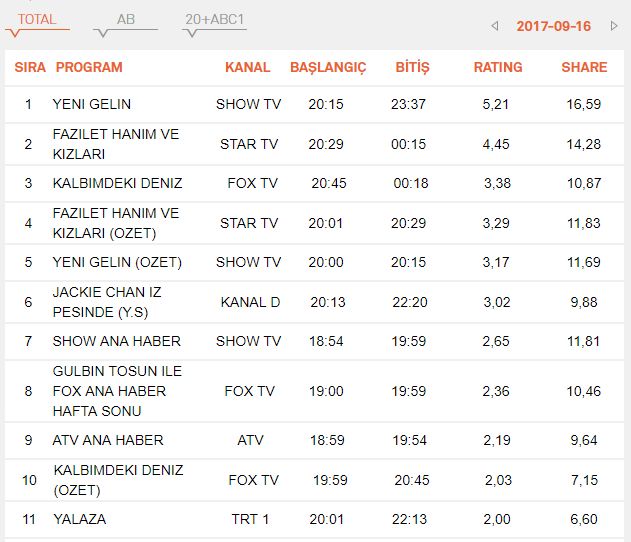The image size is (631, 542).
Task: Sort by the PROGRAM column header
Action: (89, 67)
